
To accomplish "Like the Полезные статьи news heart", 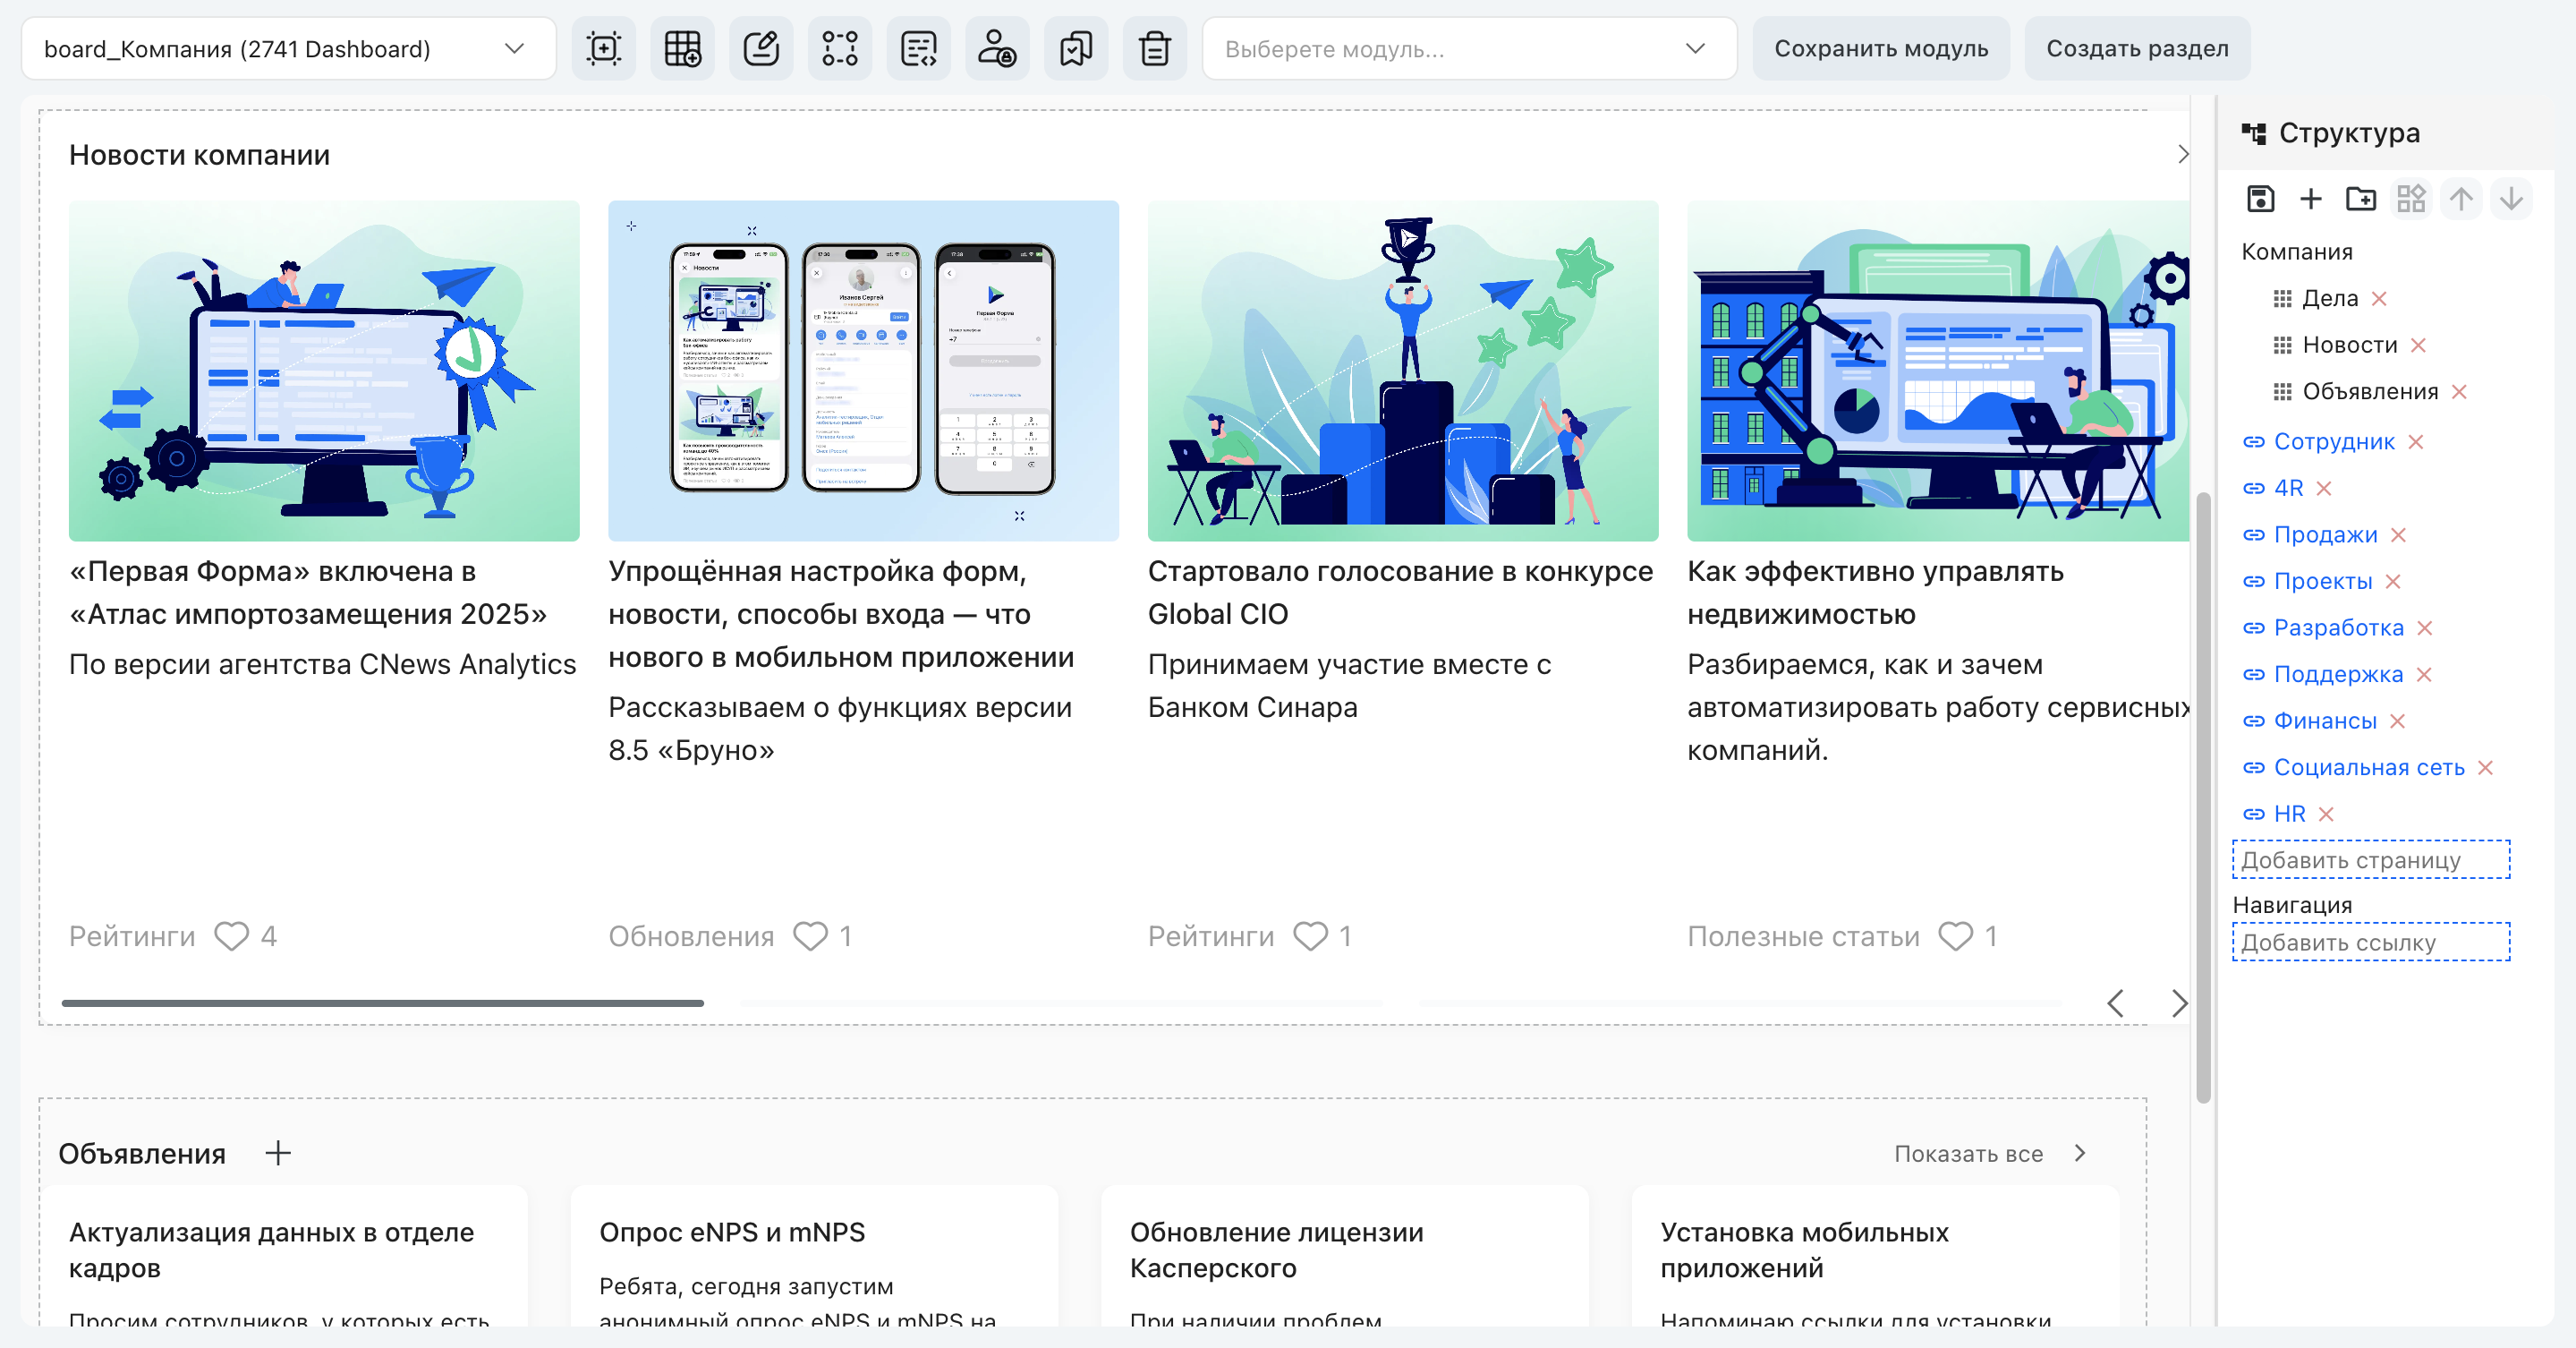I will 1955,936.
